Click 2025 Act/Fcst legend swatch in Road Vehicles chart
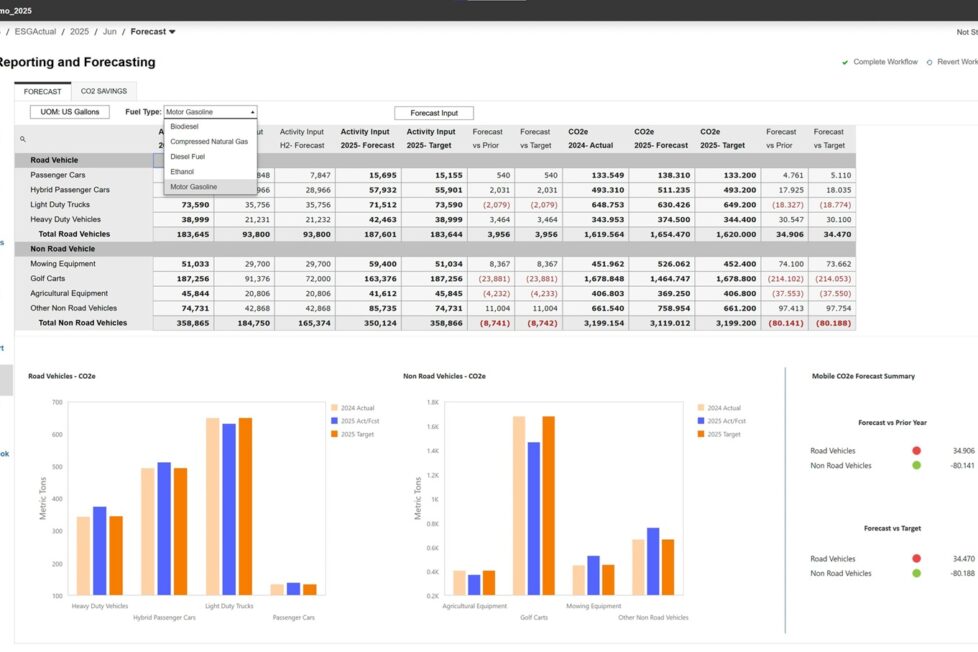Screen dimensions: 978x652 click(333, 421)
